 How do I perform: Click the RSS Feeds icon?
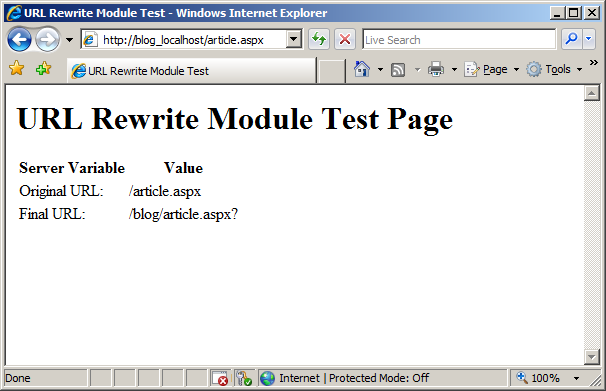(x=398, y=70)
